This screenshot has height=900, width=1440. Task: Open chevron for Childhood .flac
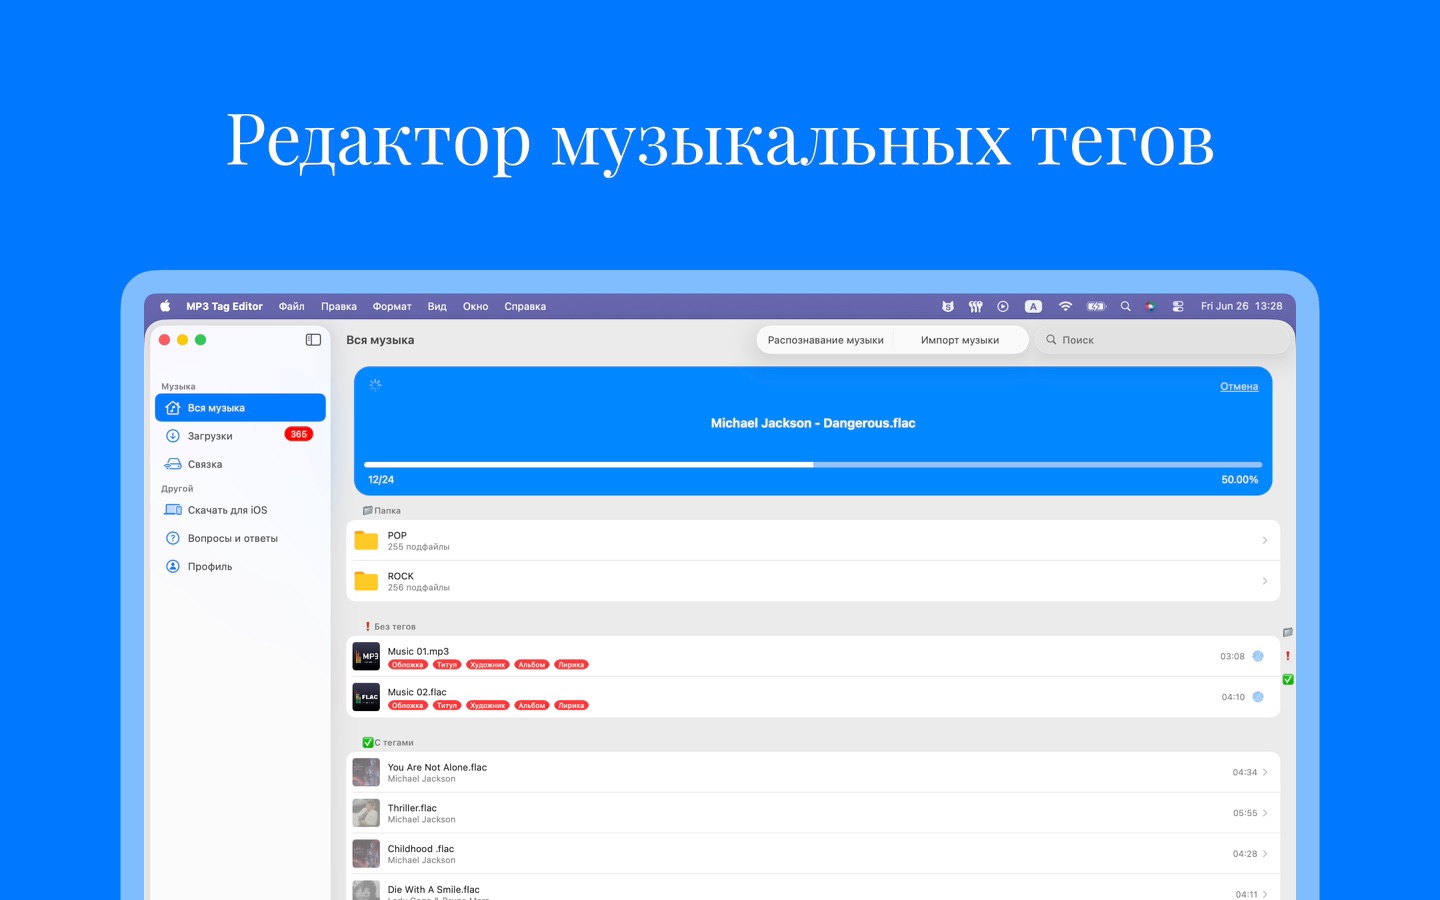pyautogui.click(x=1265, y=854)
